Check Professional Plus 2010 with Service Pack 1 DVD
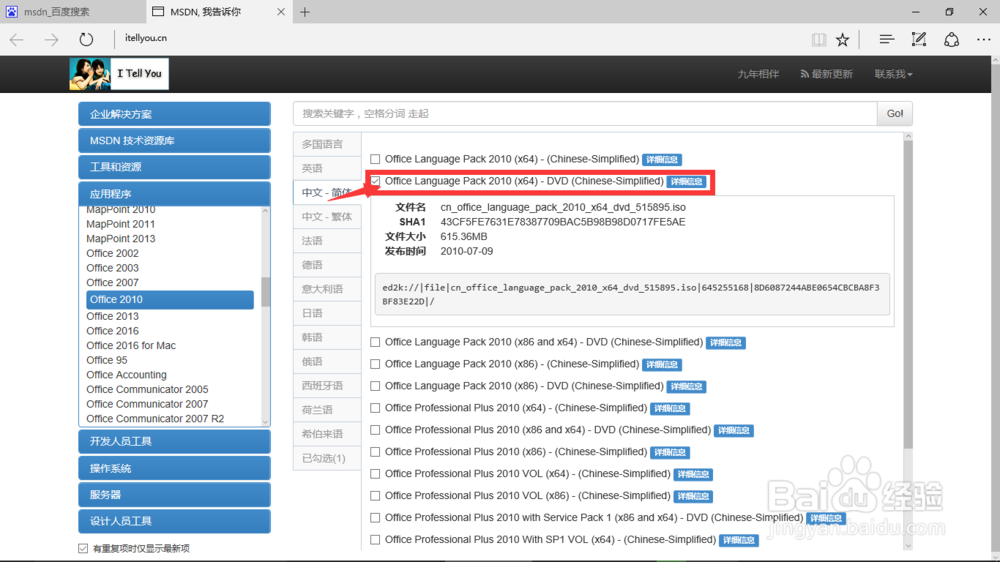The width and height of the screenshot is (1000, 562). point(375,518)
